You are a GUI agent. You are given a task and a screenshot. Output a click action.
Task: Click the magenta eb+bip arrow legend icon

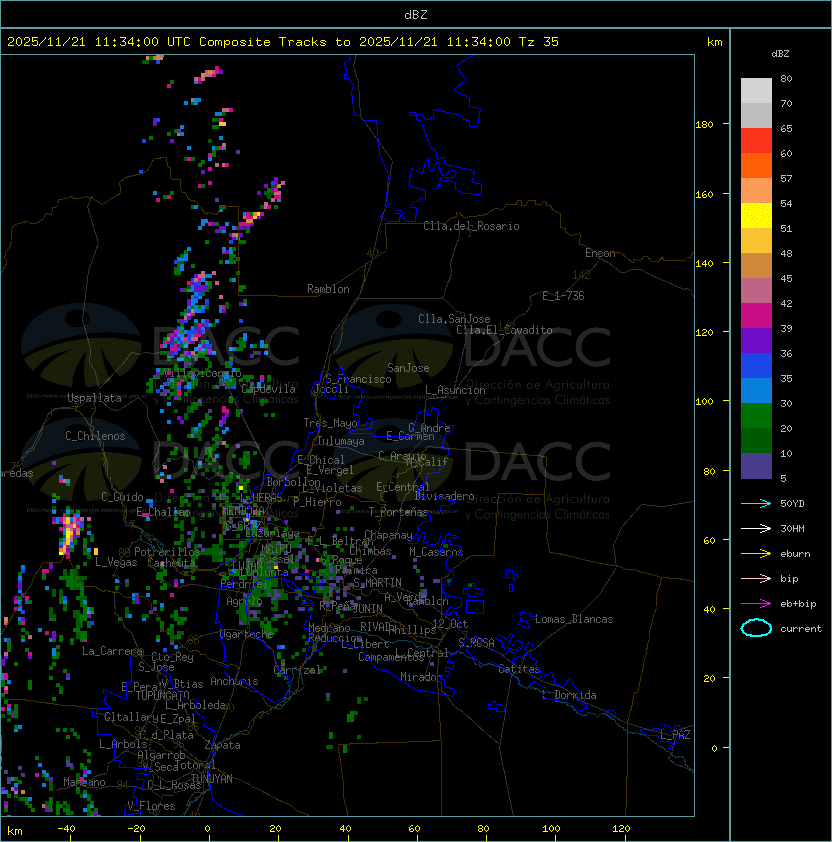pos(756,604)
